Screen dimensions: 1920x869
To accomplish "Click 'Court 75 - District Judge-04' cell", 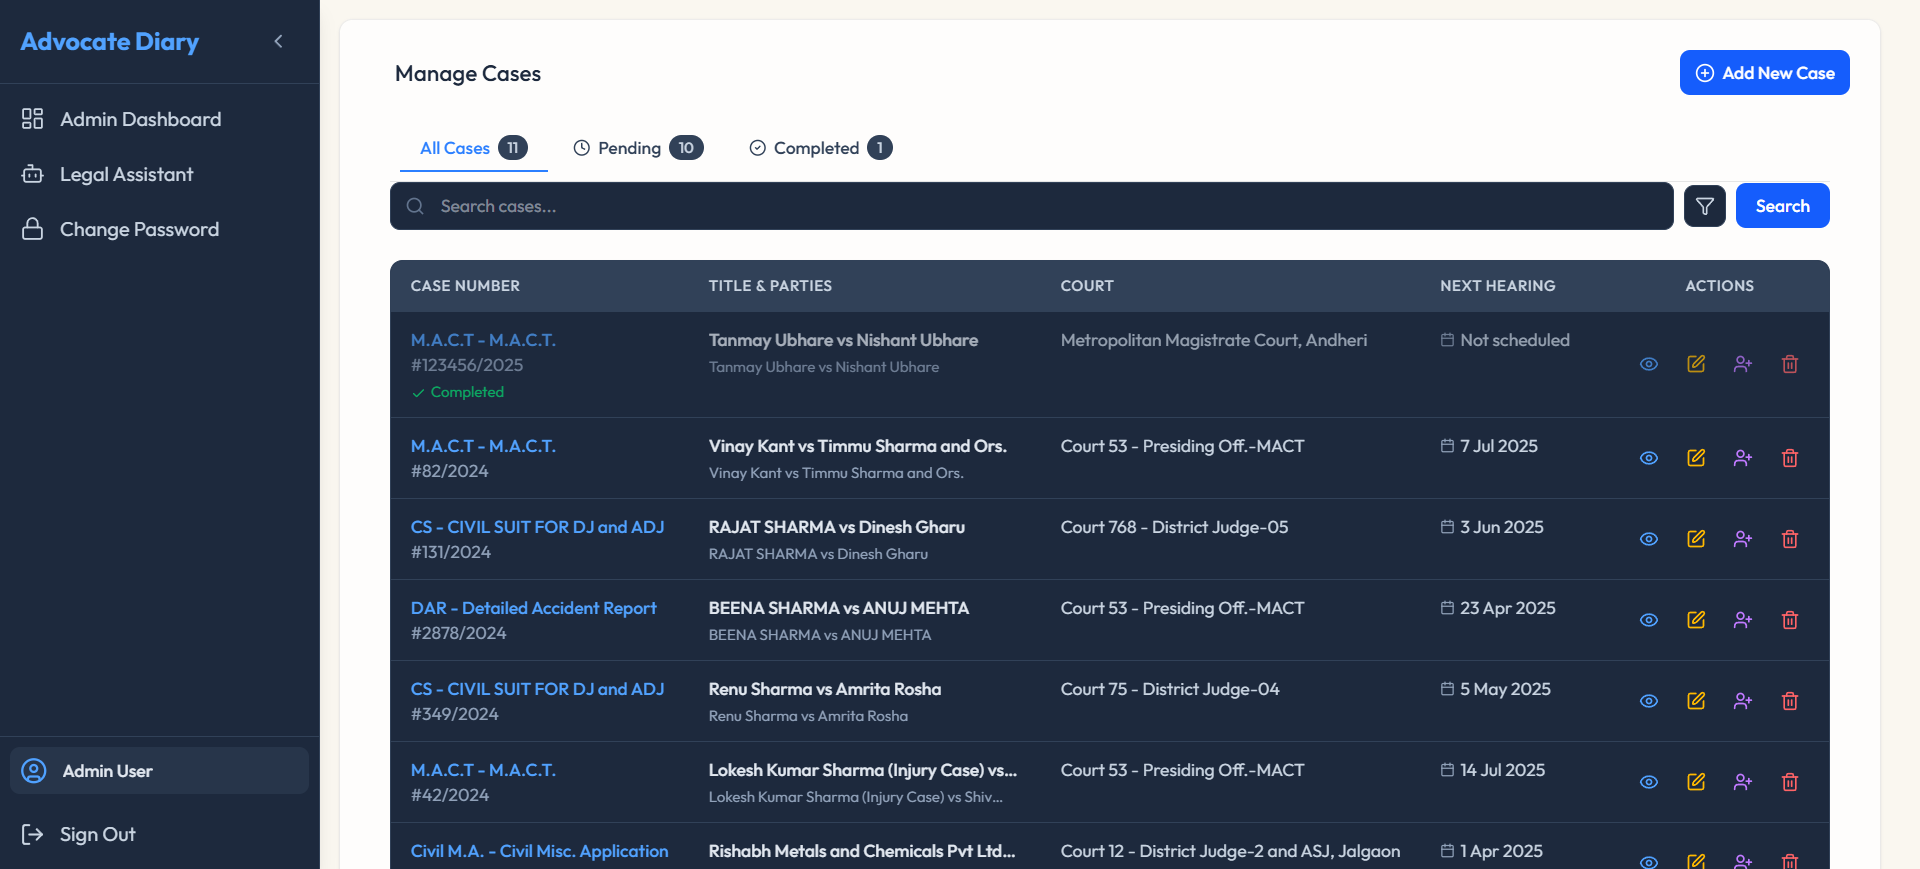I will (1170, 689).
